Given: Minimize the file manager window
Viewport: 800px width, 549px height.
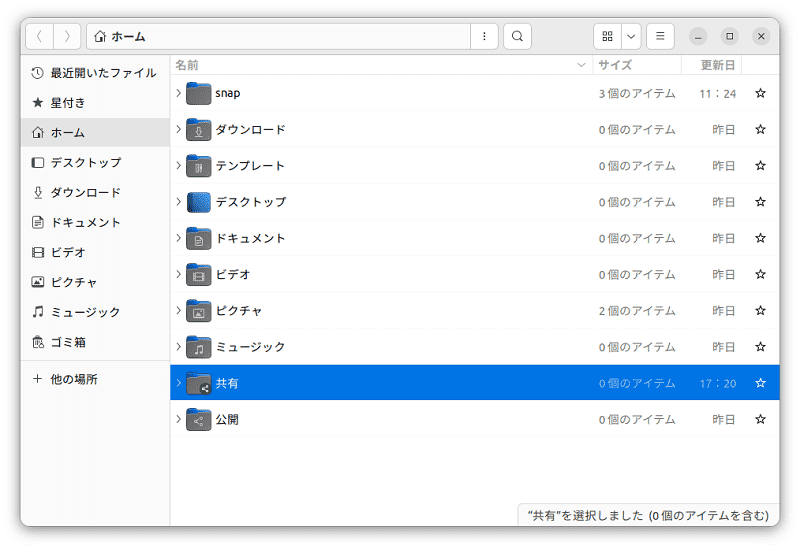Looking at the screenshot, I should (x=698, y=37).
